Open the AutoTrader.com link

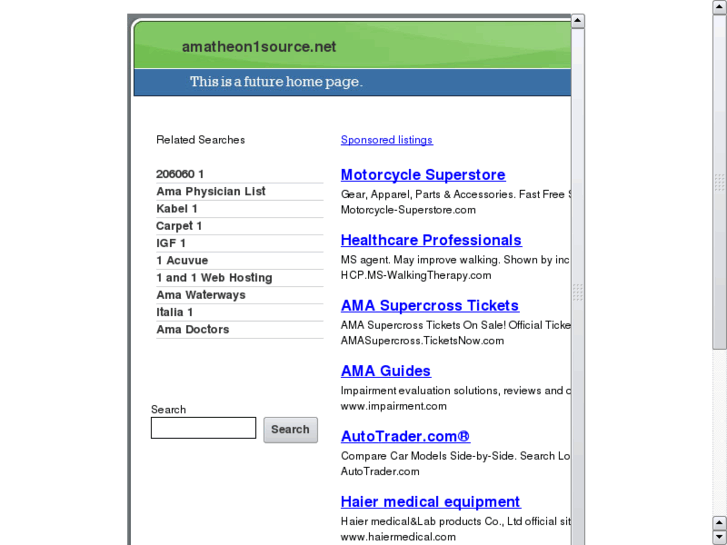tap(405, 436)
